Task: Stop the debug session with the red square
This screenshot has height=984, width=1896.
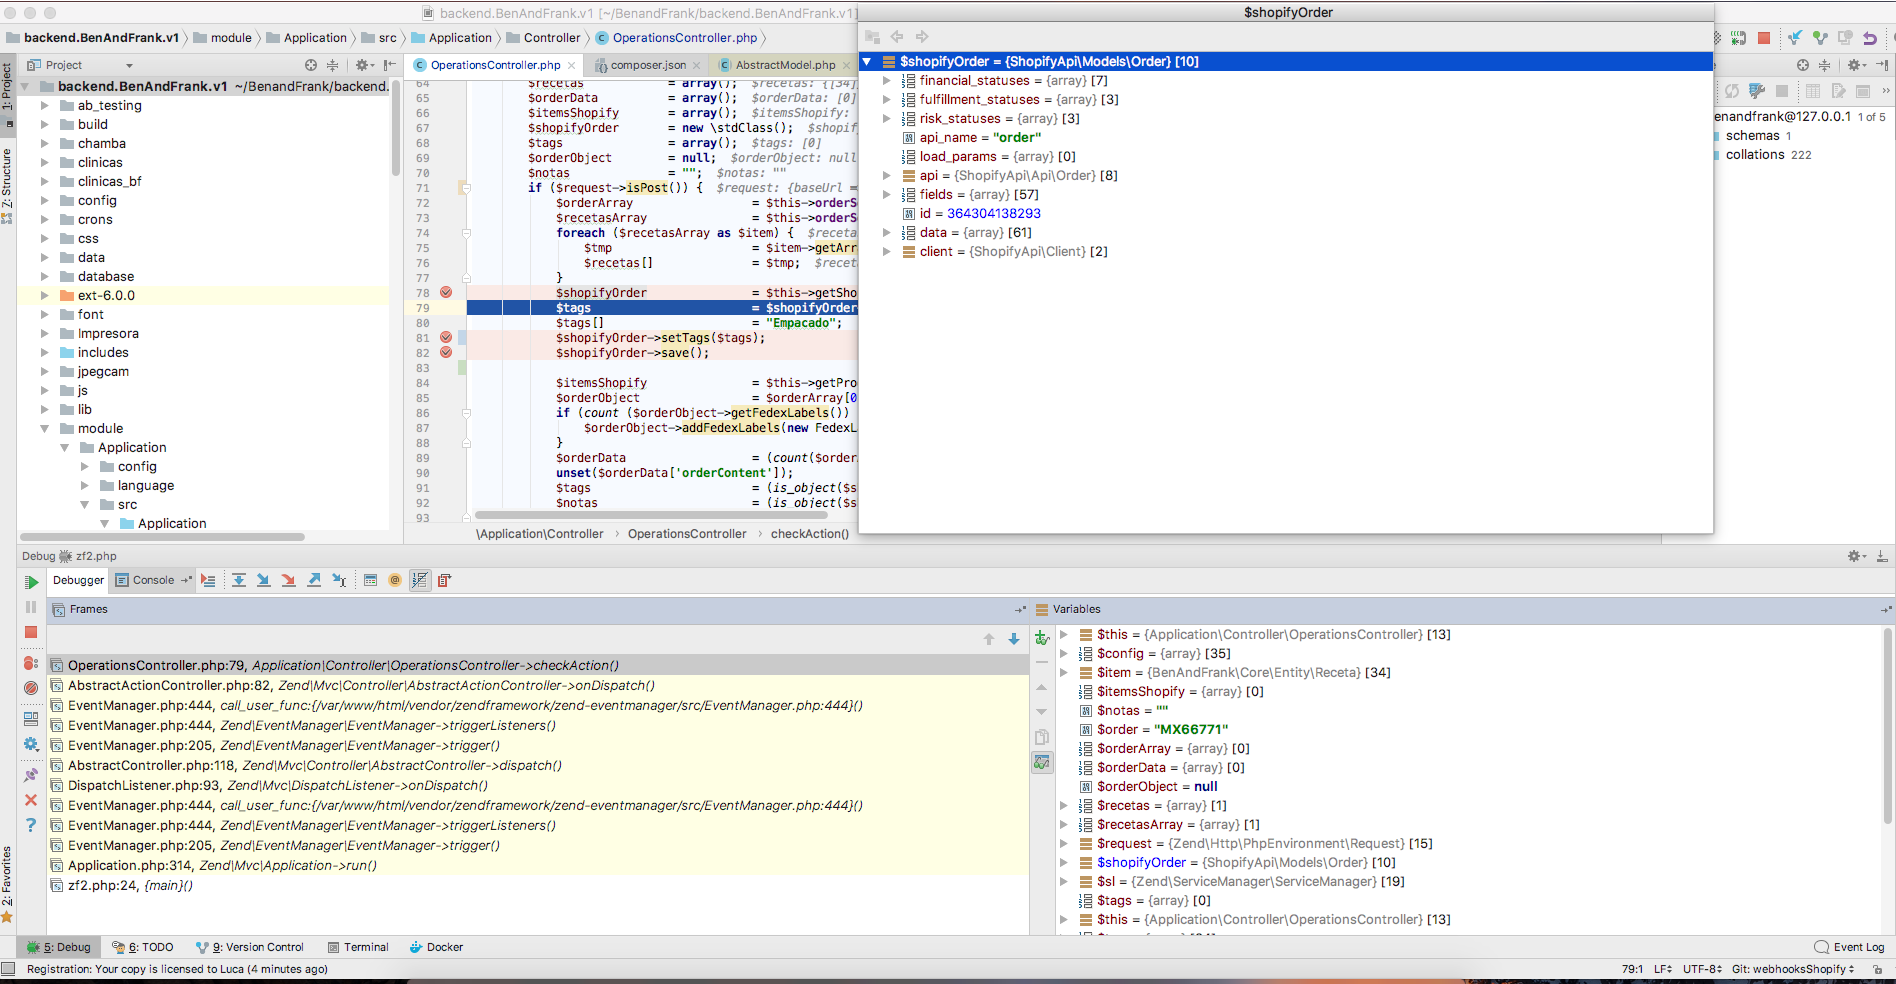Action: [31, 632]
